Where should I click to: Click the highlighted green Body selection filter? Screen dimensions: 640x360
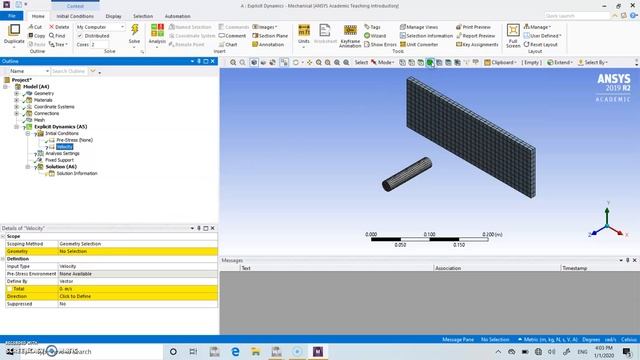pos(430,62)
